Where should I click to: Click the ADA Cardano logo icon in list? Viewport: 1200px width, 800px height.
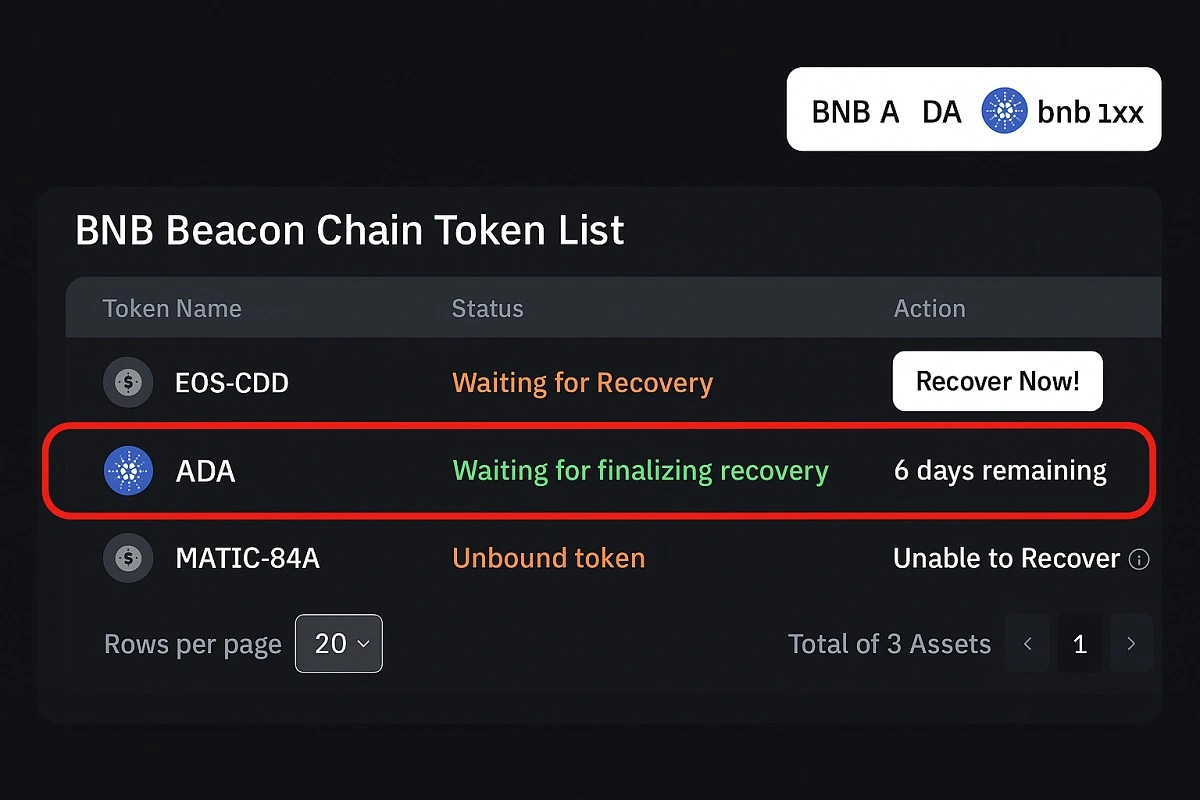tap(128, 471)
